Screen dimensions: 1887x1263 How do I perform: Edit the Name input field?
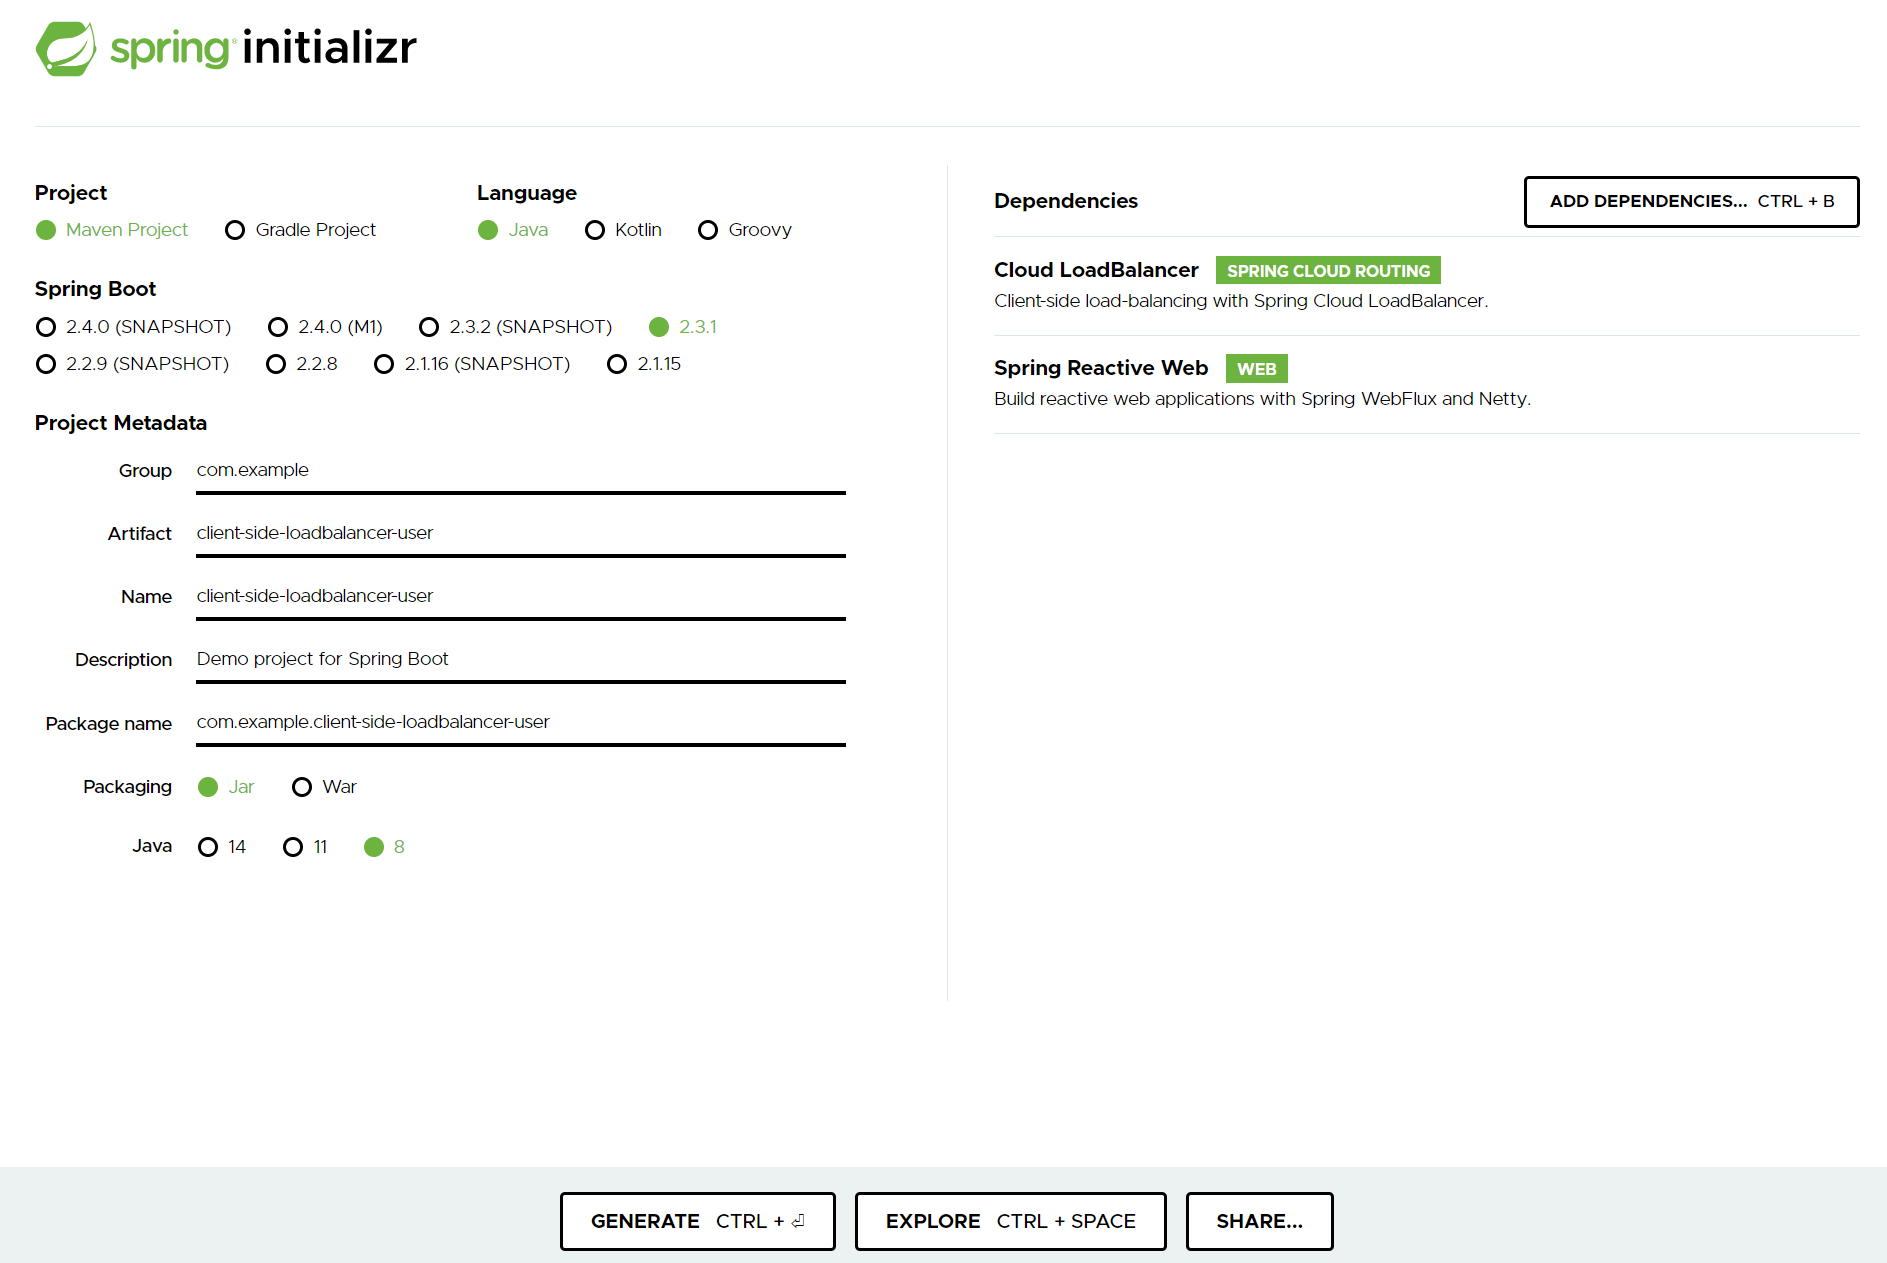[521, 597]
